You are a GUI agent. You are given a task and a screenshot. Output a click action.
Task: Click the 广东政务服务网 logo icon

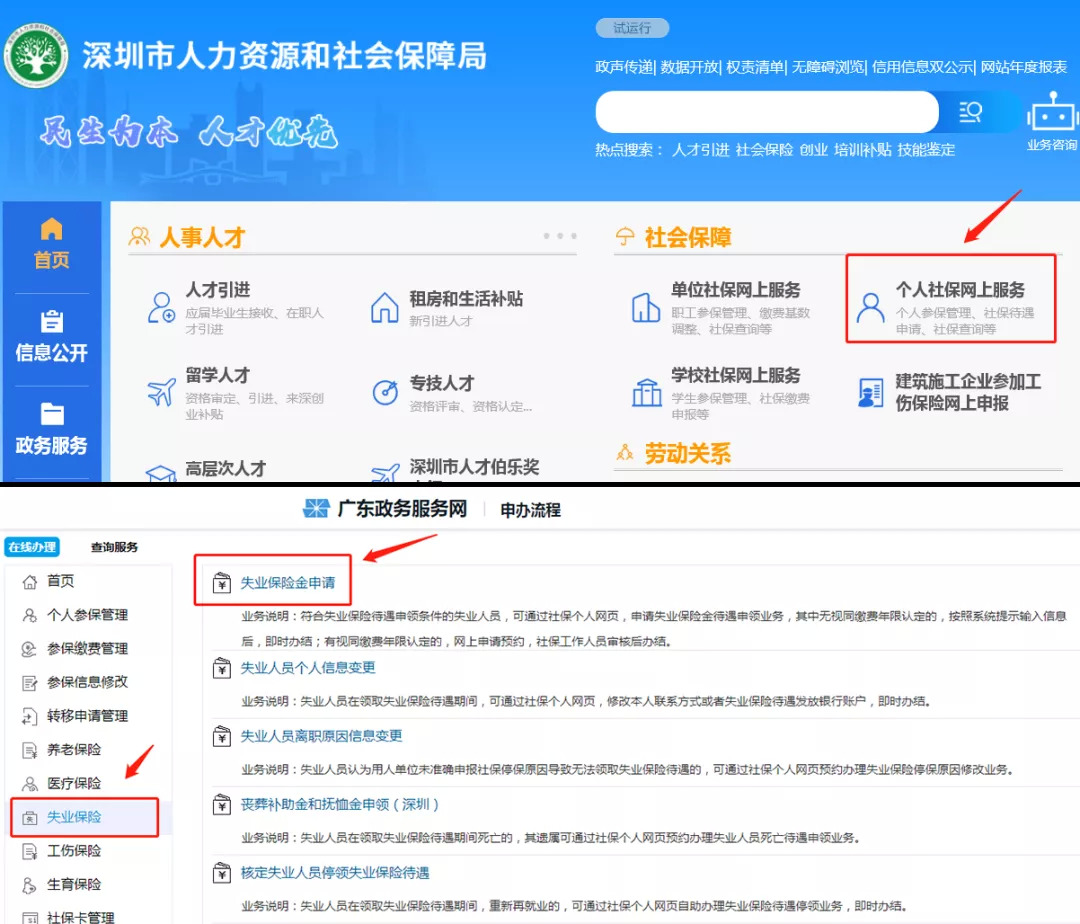pyautogui.click(x=316, y=509)
